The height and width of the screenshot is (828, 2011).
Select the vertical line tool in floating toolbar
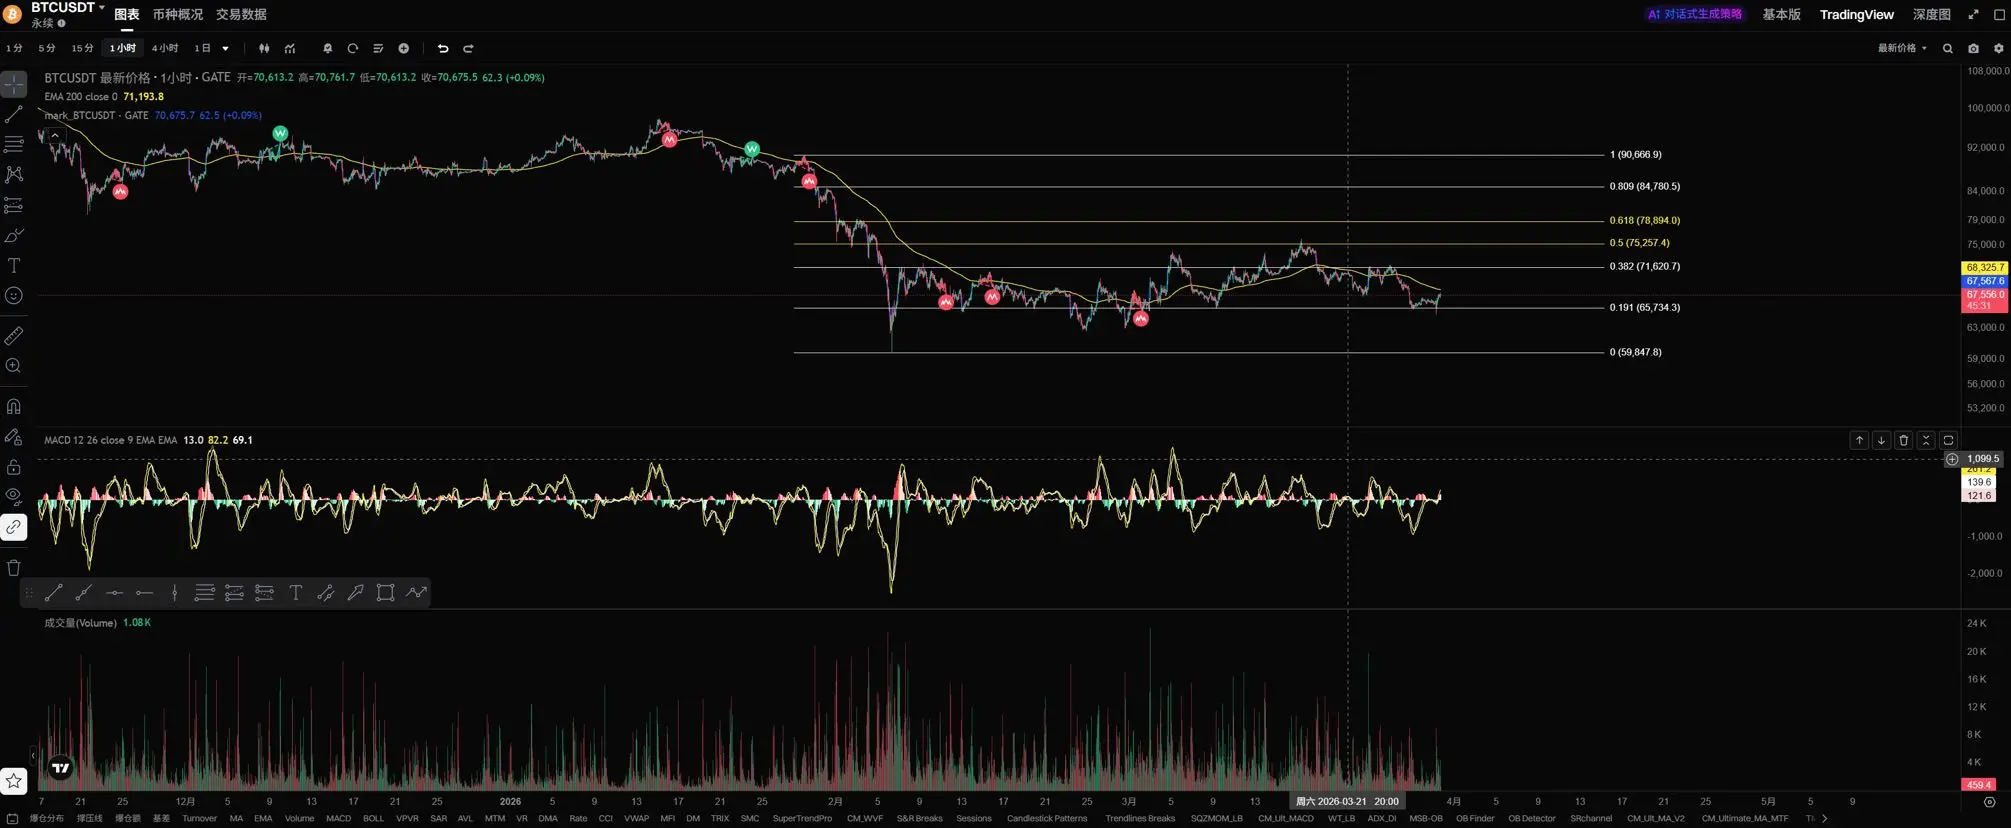(x=174, y=593)
